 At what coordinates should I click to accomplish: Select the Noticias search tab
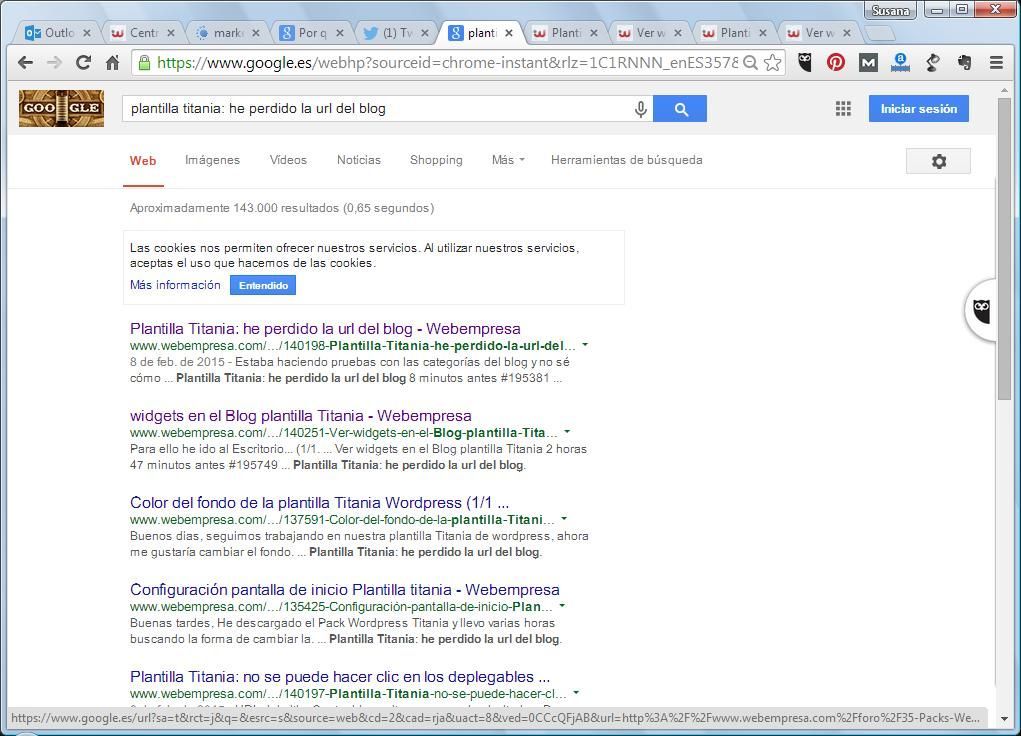pyautogui.click(x=359, y=160)
